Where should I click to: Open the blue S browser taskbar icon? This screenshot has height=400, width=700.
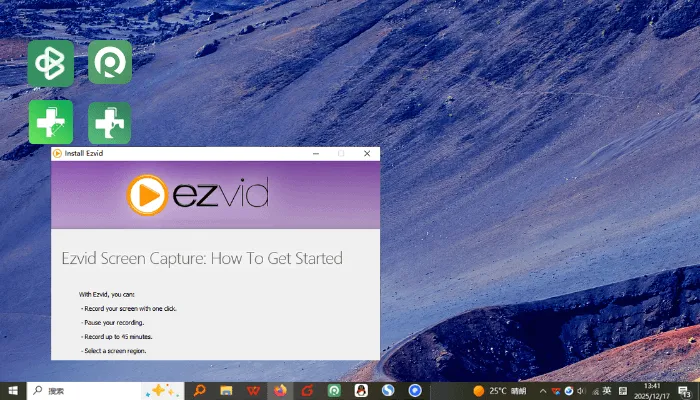click(388, 391)
